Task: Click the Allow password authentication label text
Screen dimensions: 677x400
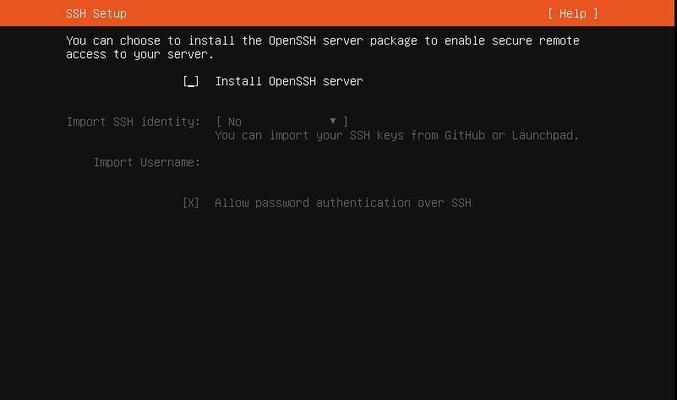Action: (x=343, y=203)
